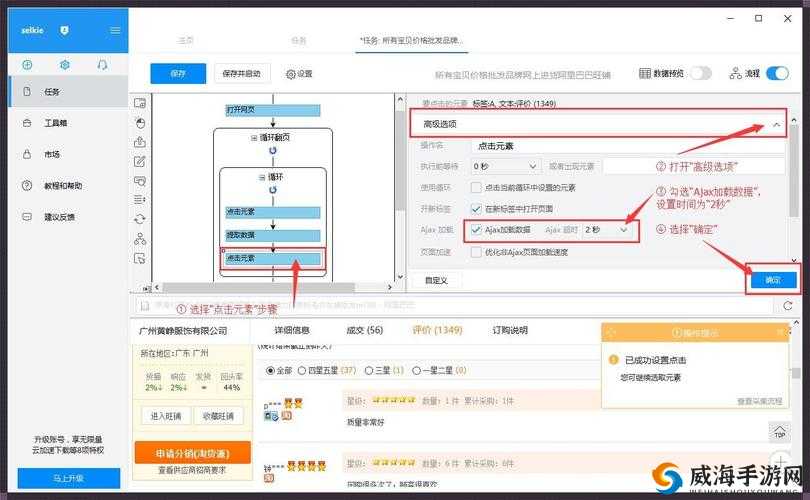Toggle the 流程 switch off

click(x=777, y=73)
